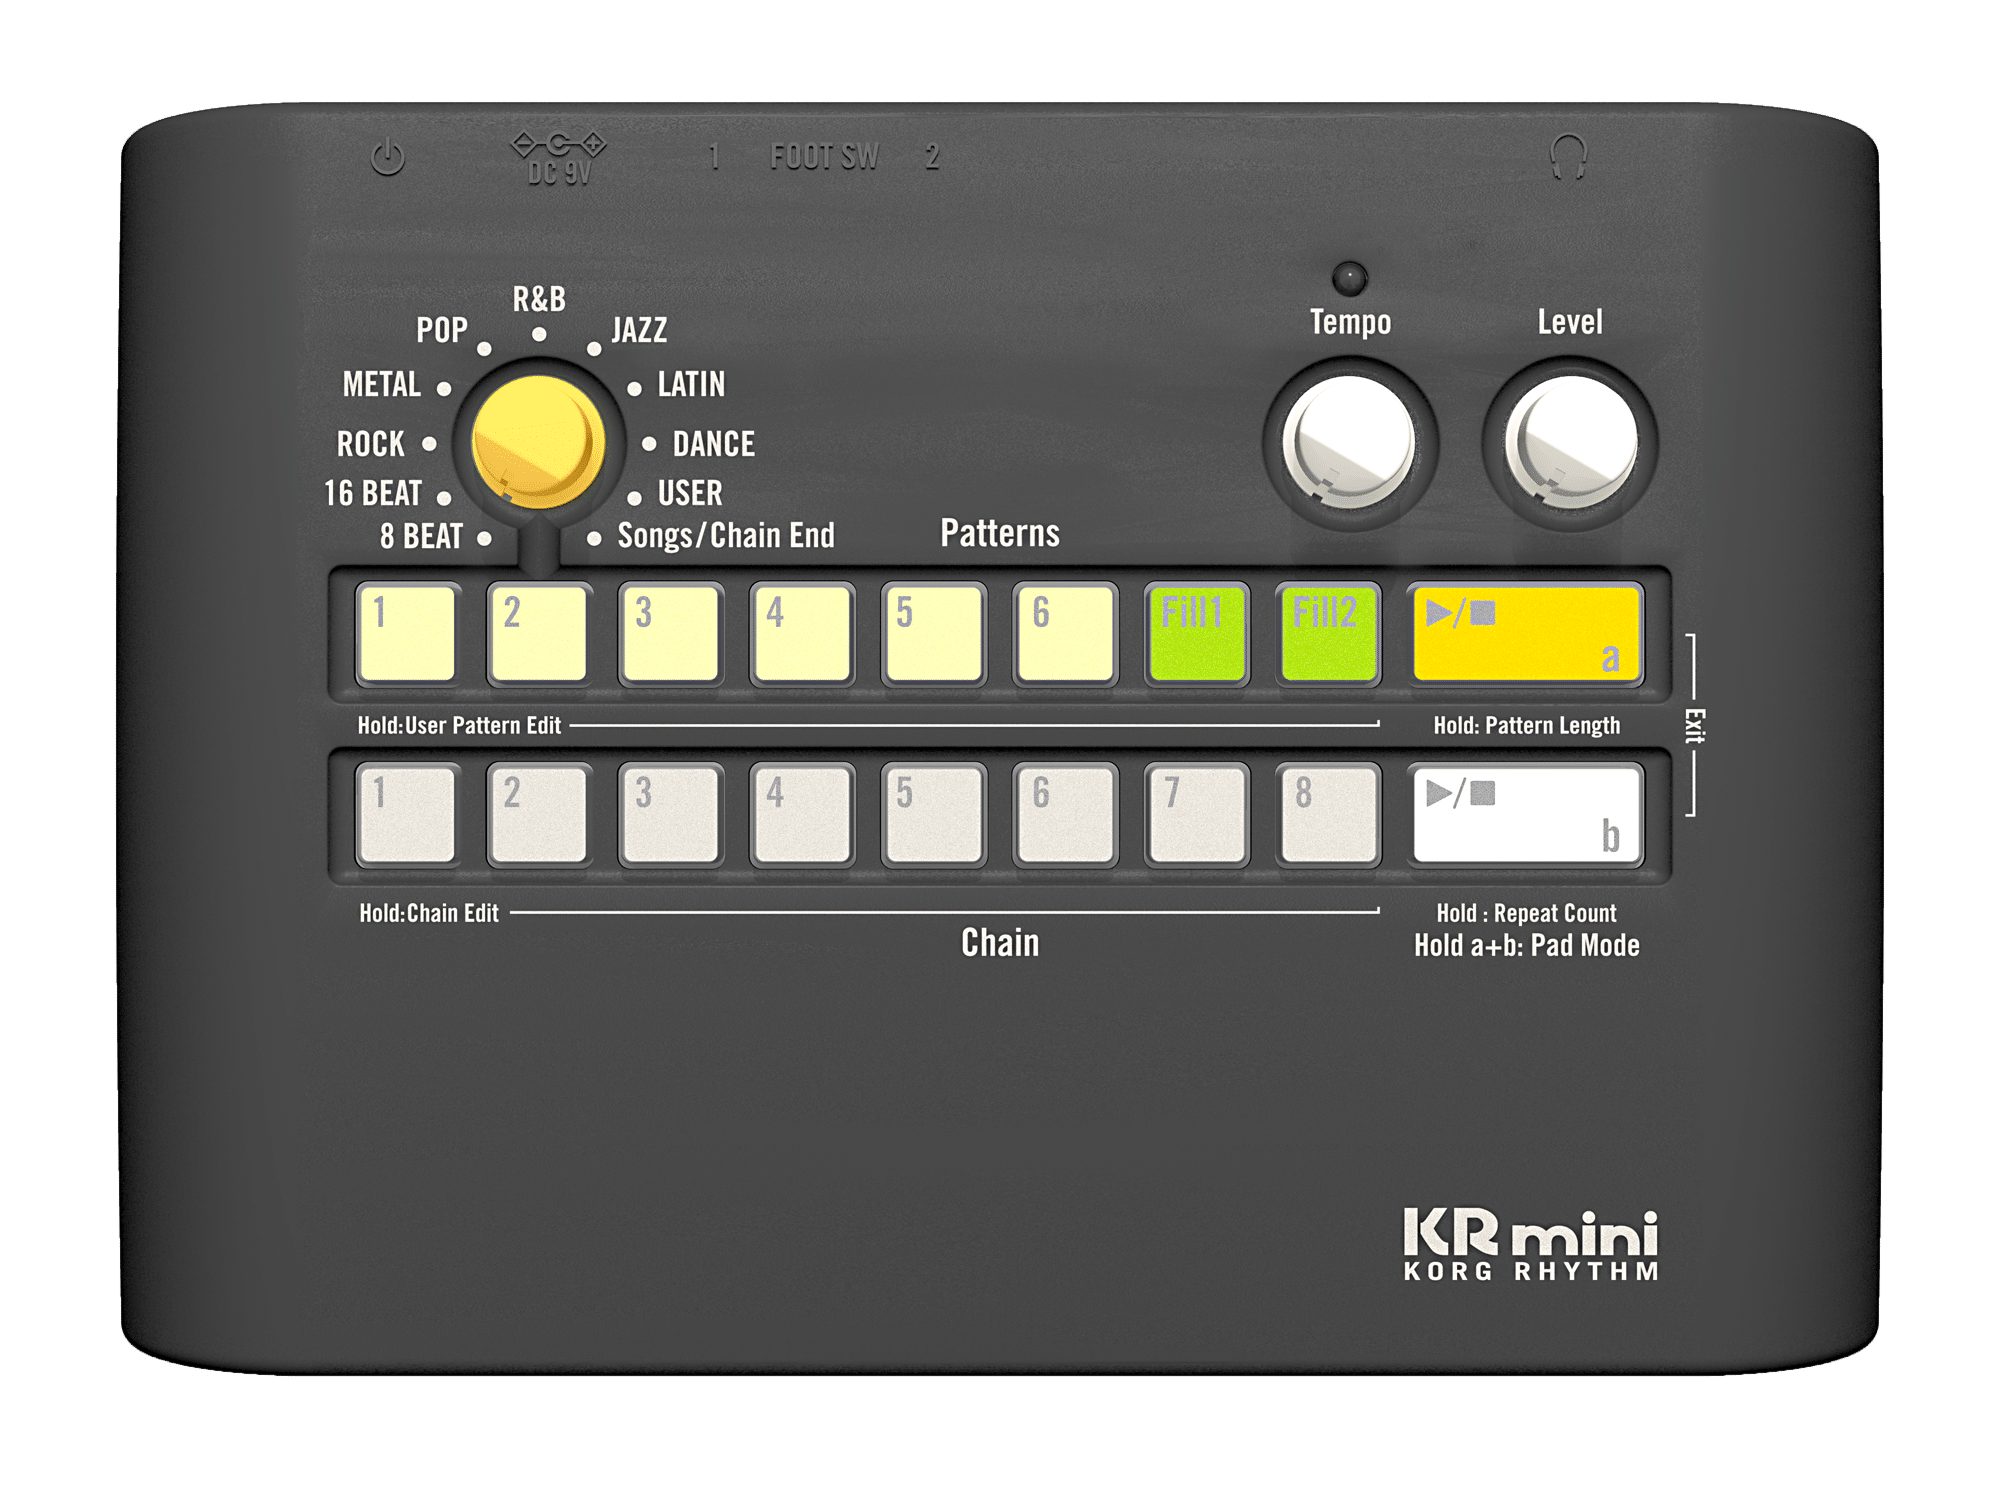2000x1497 pixels.
Task: Start playback with yellow play/stop 'a' pad
Action: coord(1527,634)
